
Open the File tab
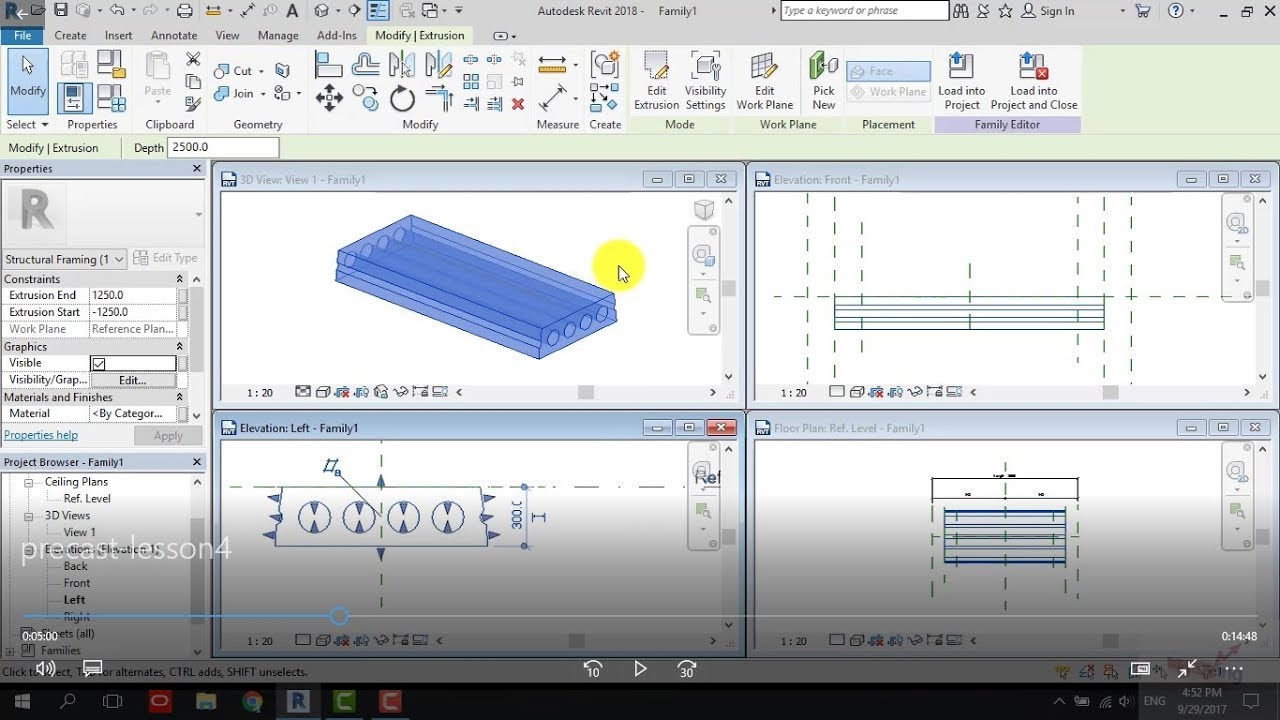(x=22, y=35)
